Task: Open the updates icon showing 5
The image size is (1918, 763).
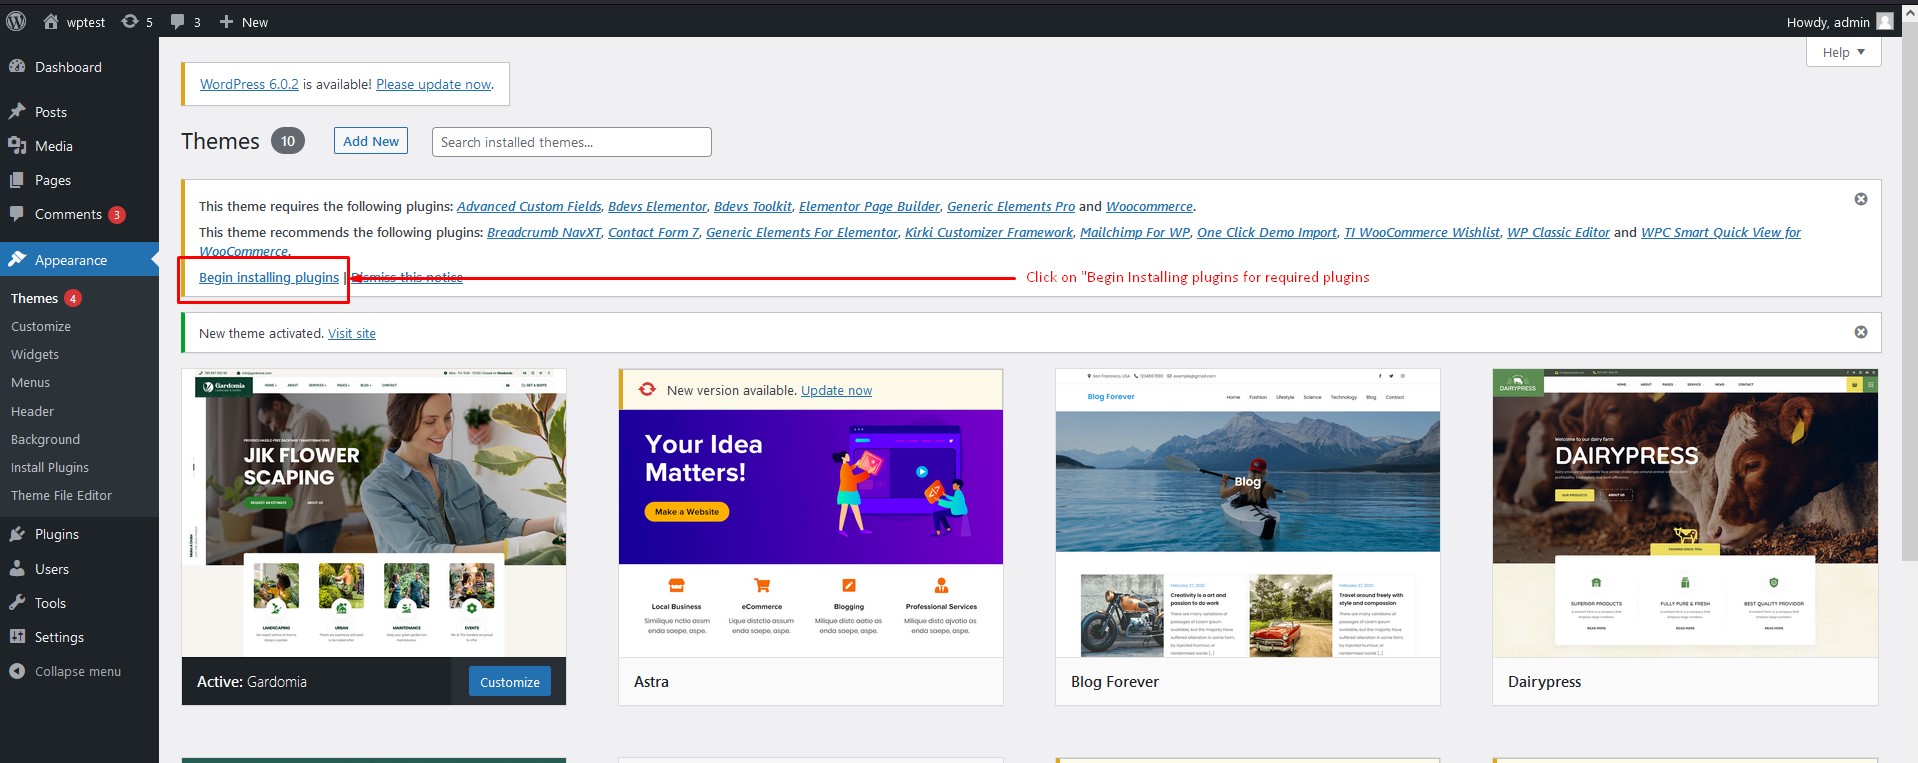Action: tap(130, 21)
